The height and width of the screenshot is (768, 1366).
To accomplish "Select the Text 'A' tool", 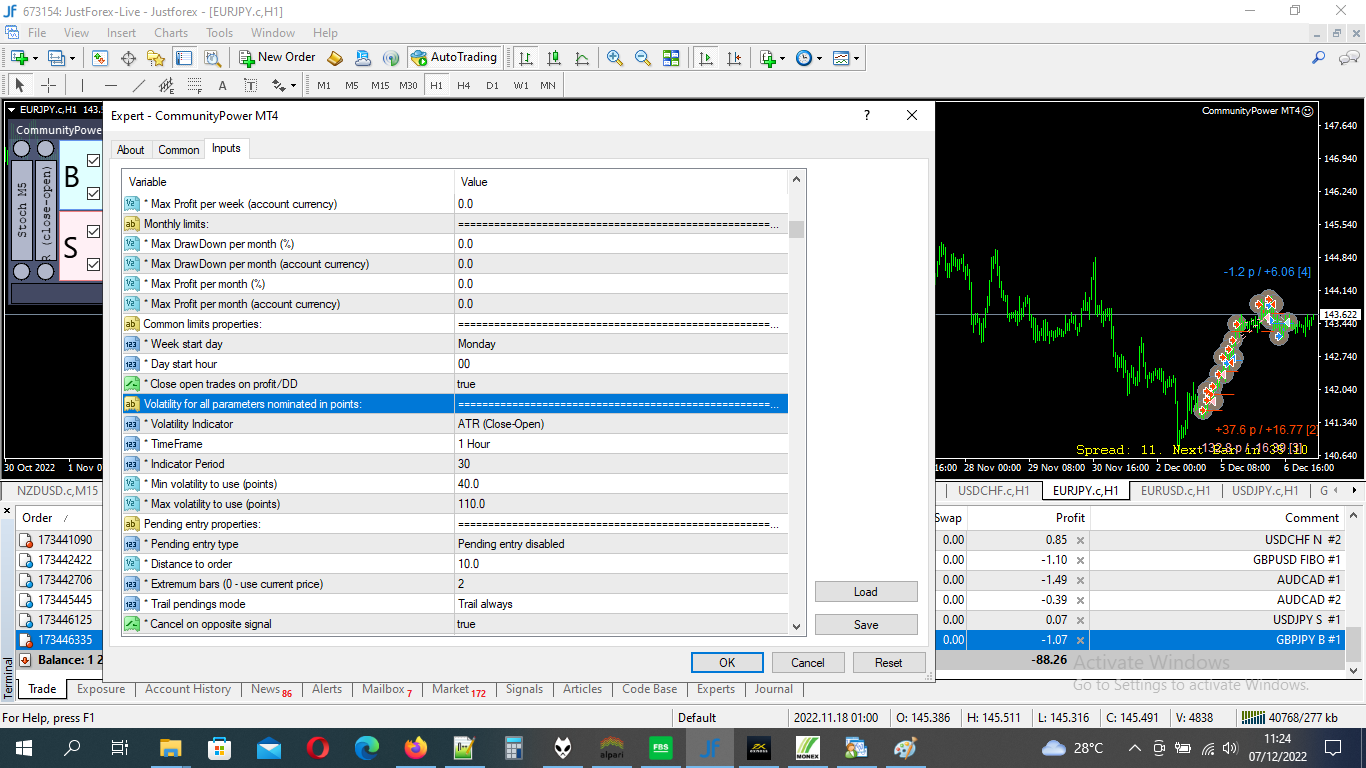I will (222, 85).
